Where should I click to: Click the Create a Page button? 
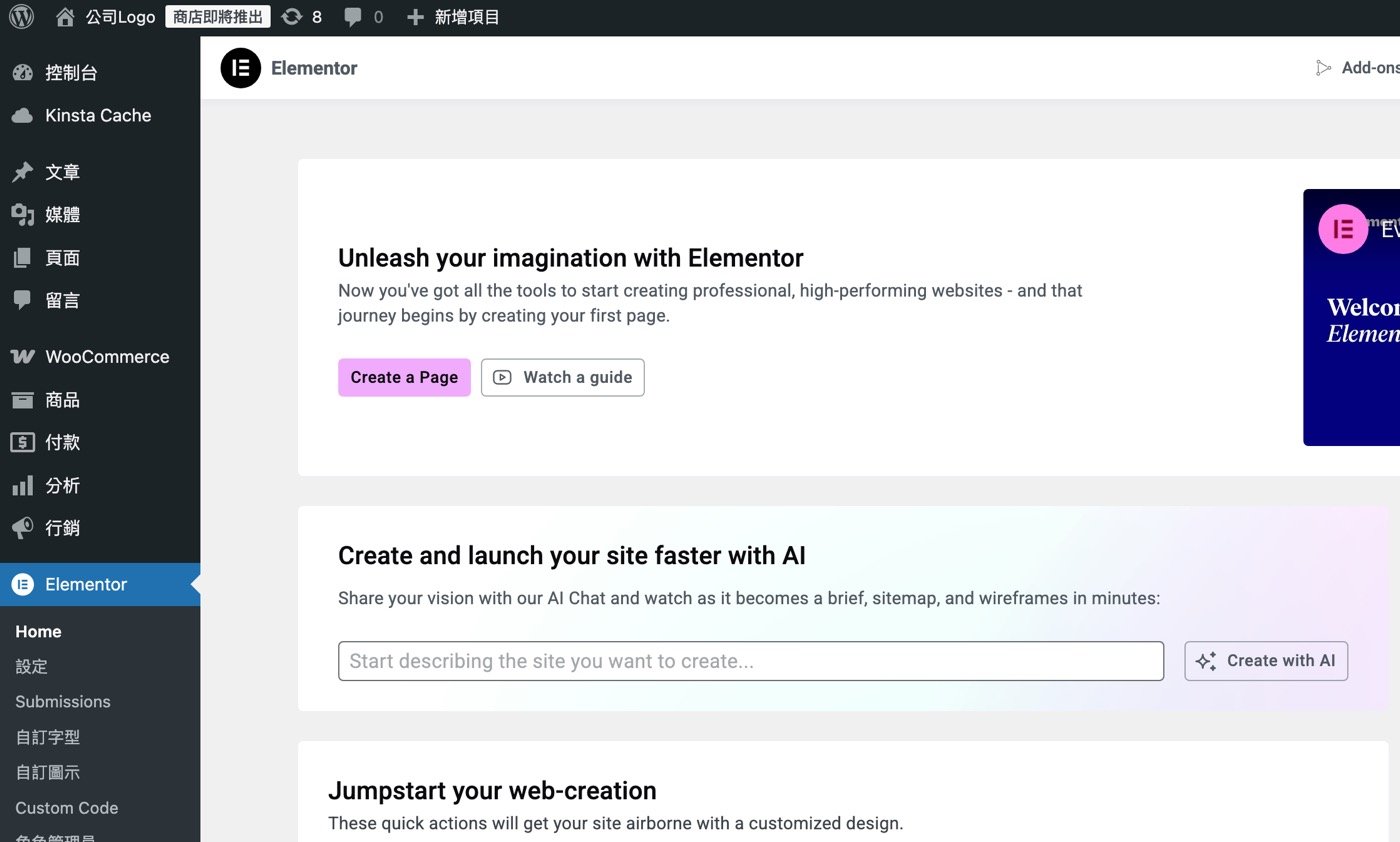coord(404,378)
